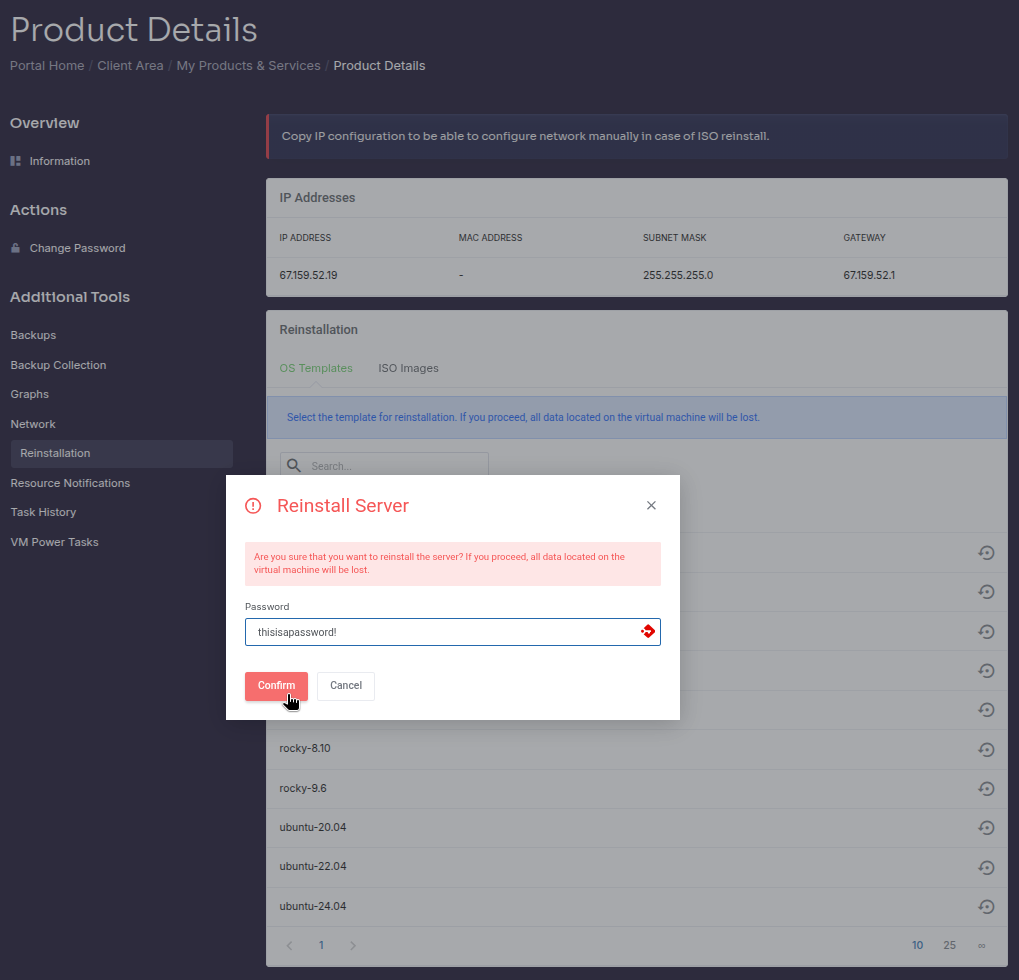Open Backups from Additional Tools
1019x980 pixels.
(x=33, y=335)
